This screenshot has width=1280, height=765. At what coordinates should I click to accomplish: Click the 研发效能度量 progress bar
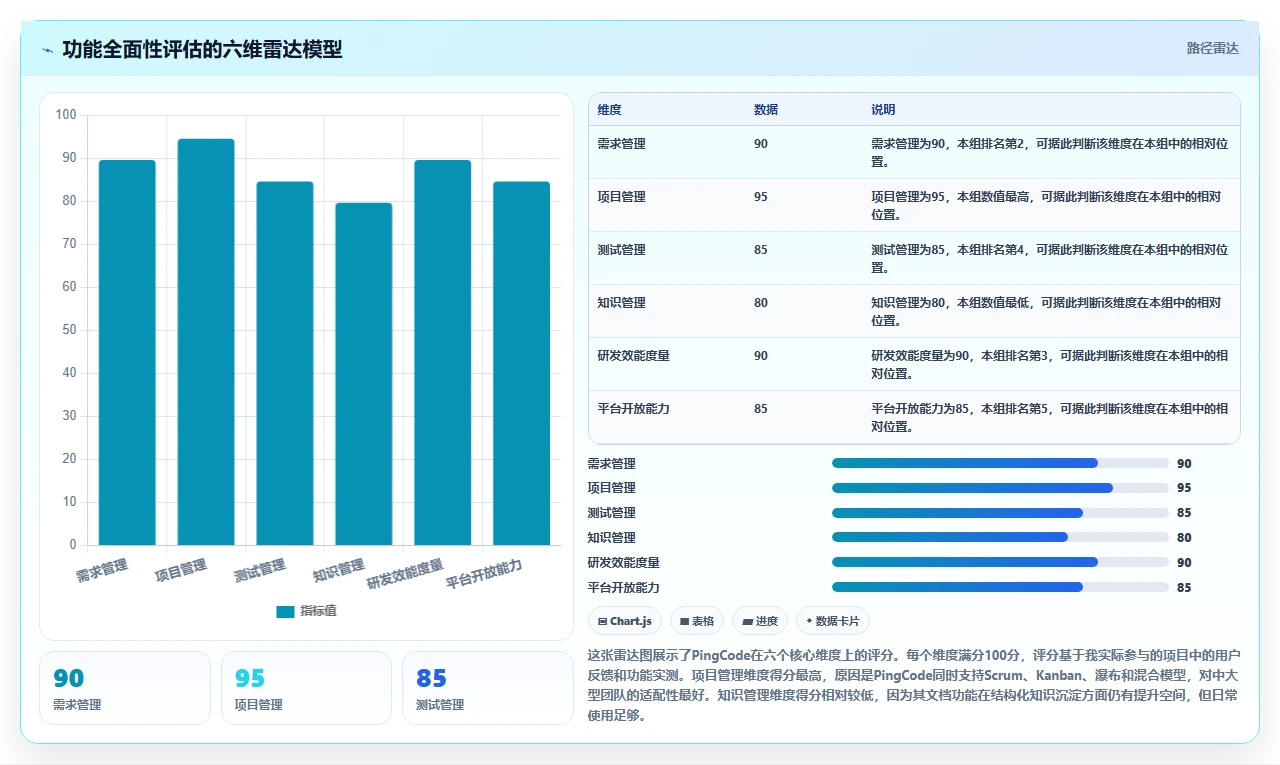coord(1000,562)
